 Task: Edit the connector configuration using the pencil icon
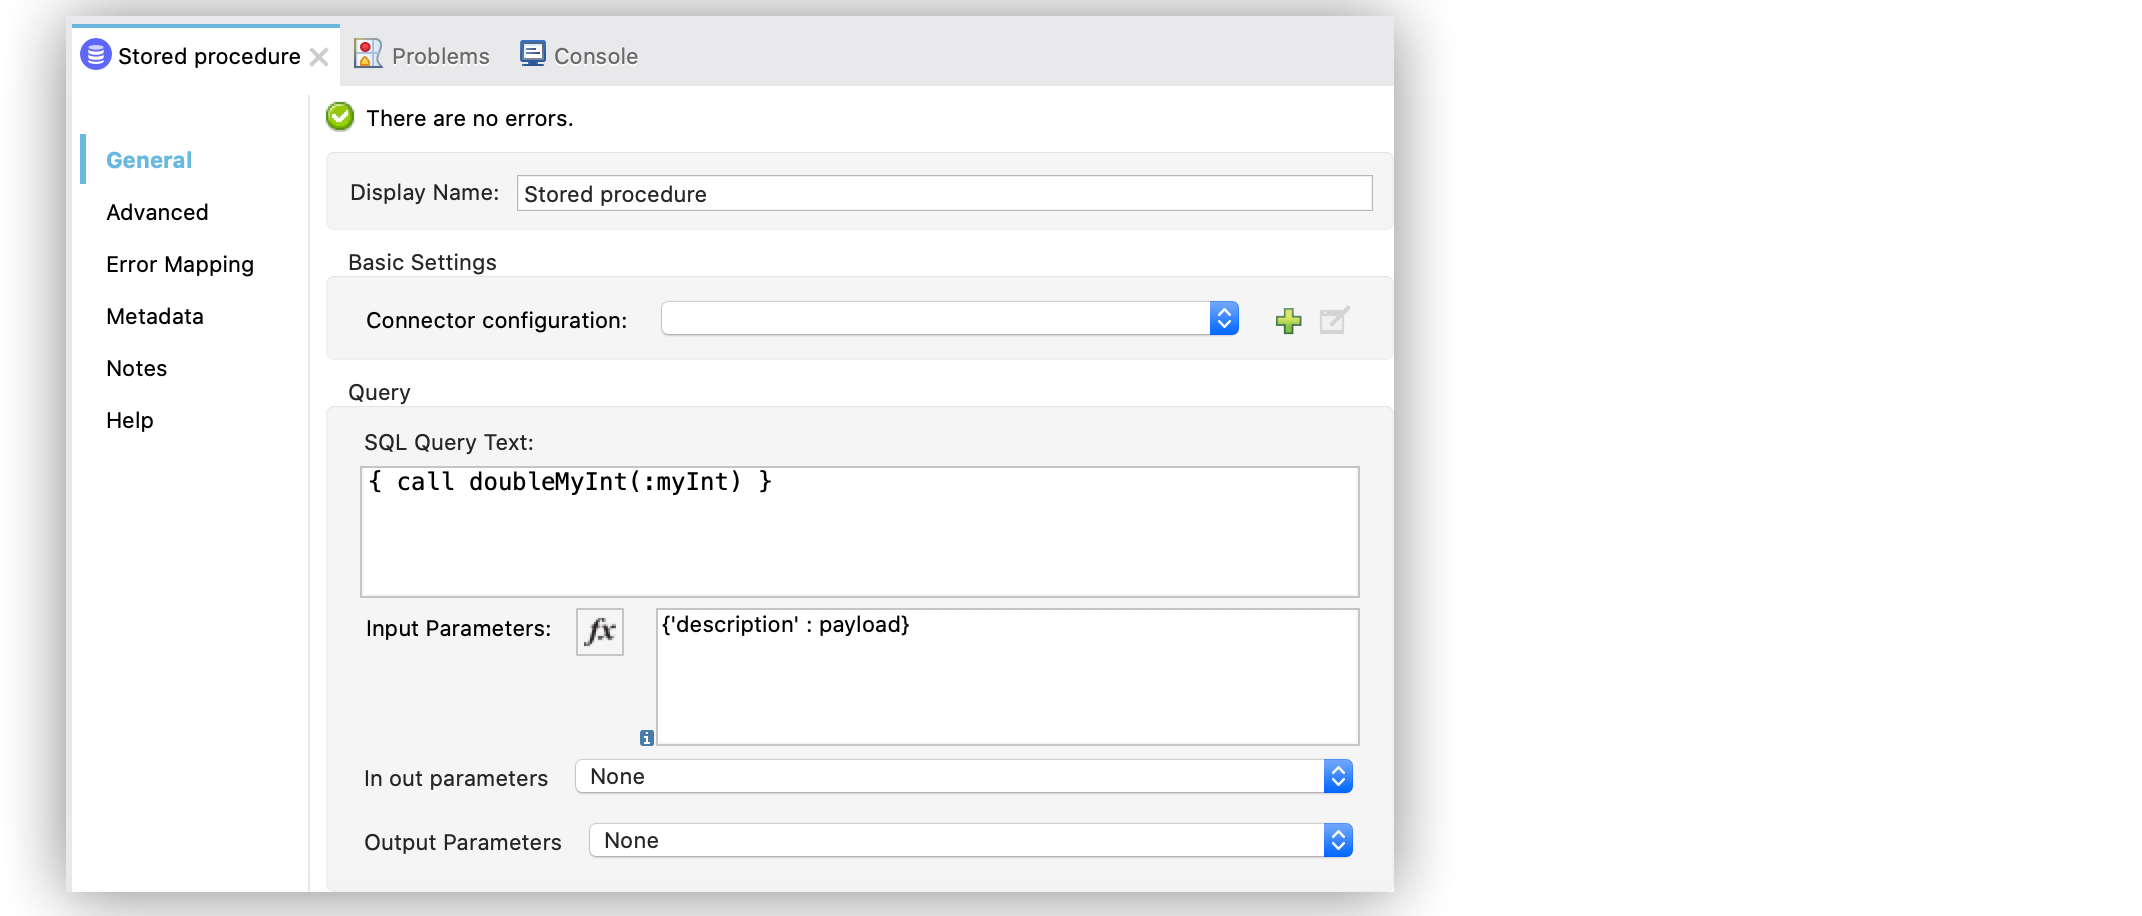pyautogui.click(x=1335, y=320)
